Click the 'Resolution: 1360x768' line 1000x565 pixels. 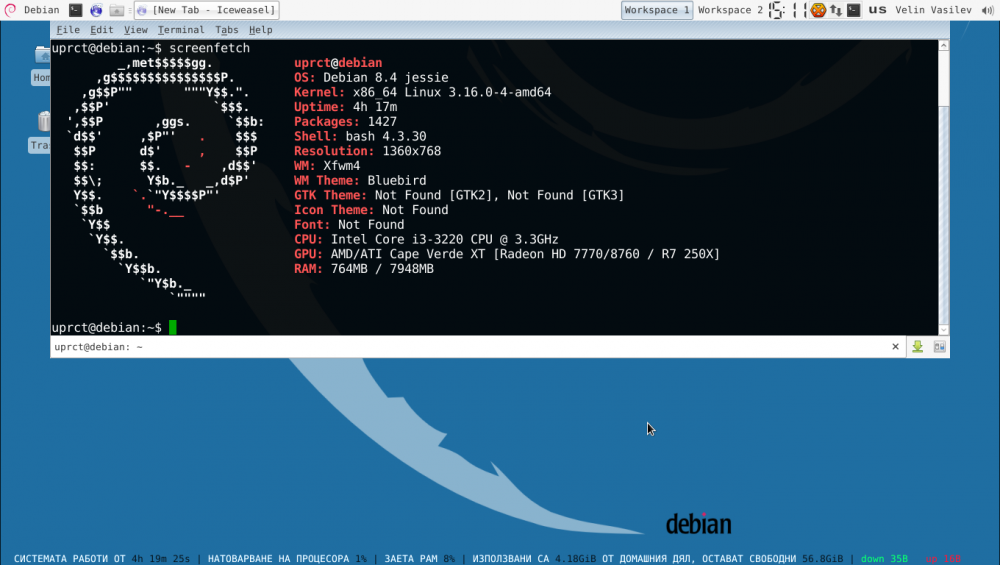pos(367,151)
